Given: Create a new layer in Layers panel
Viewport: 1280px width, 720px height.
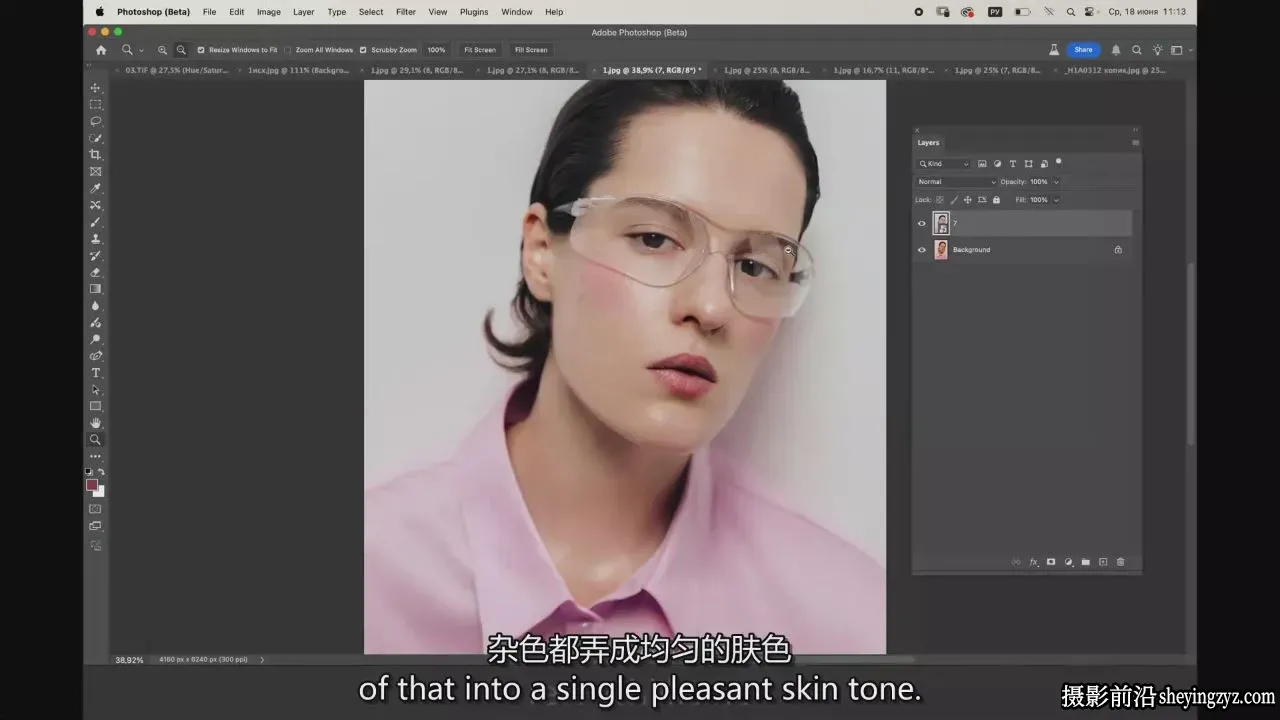Looking at the screenshot, I should [x=1103, y=562].
